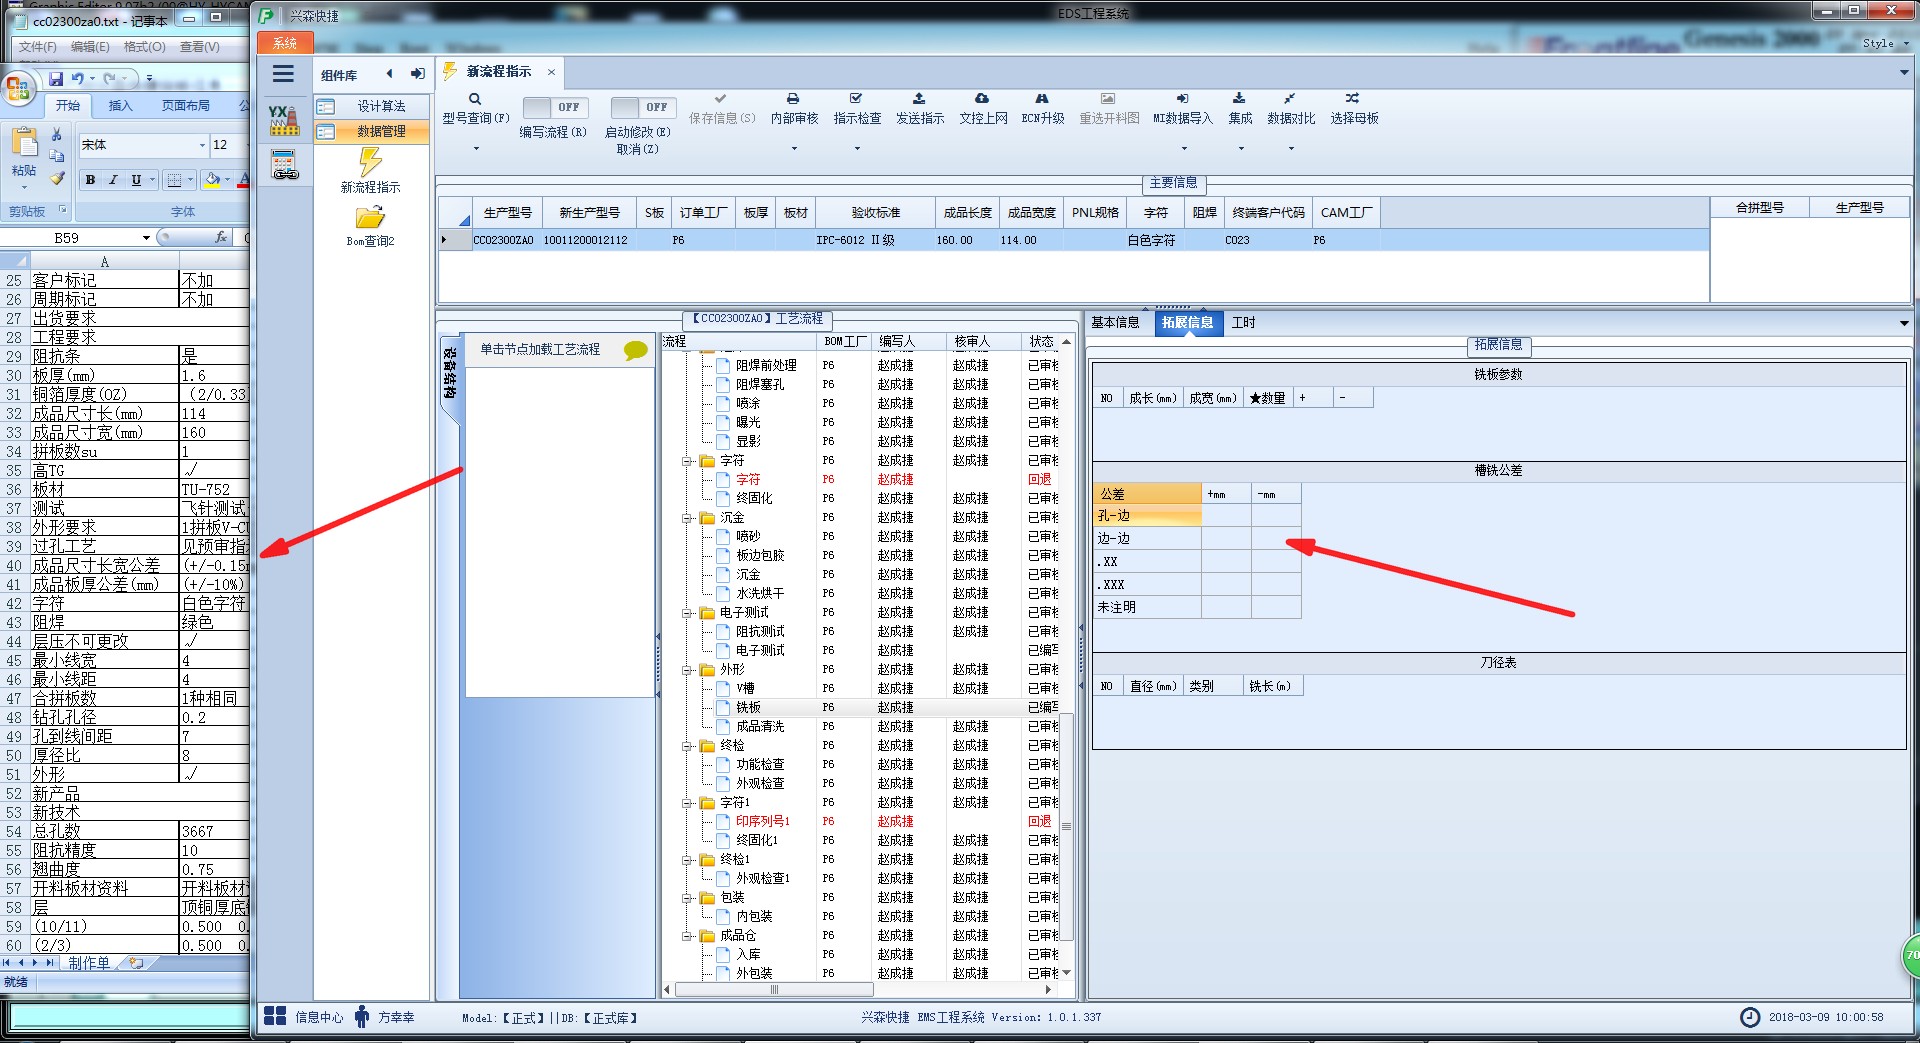This screenshot has height=1043, width=1920.
Task: Open the 系统 orange menu tab
Action: (x=285, y=43)
